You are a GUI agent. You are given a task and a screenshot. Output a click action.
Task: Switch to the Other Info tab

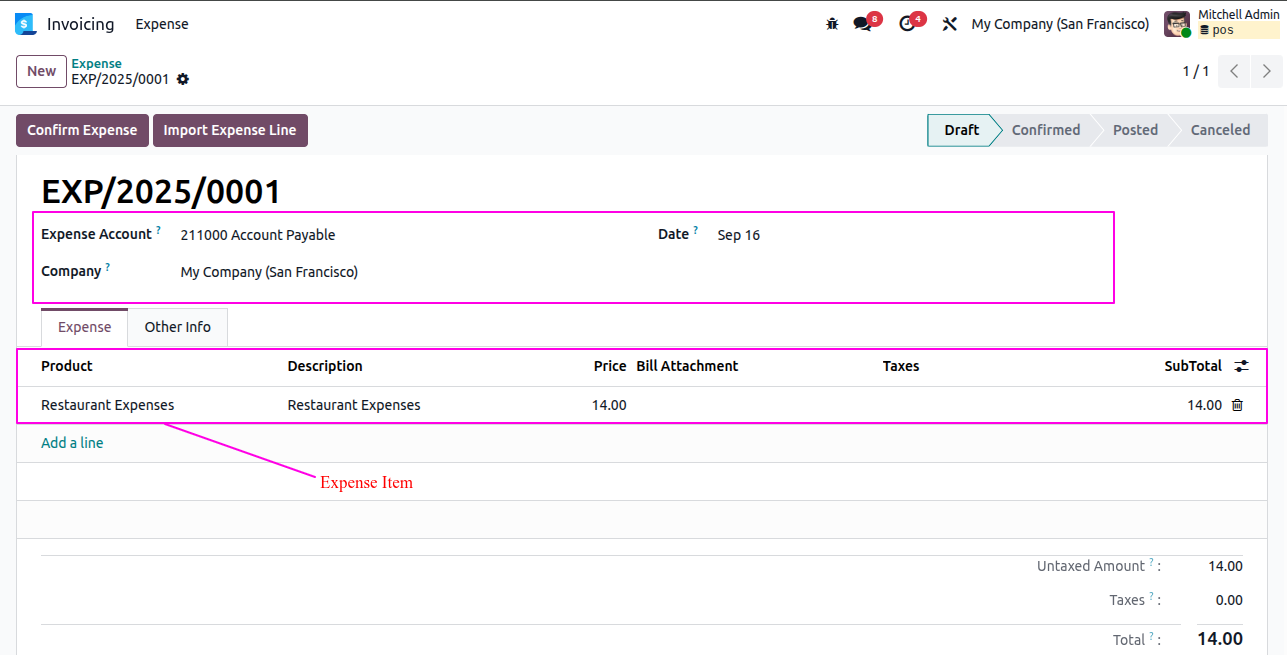point(178,327)
